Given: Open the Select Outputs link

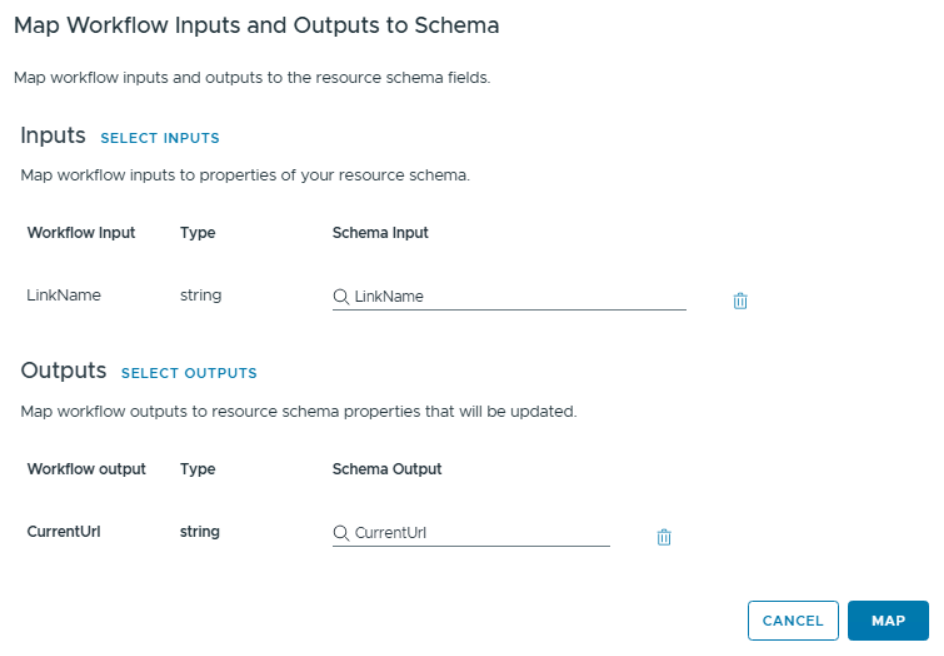Looking at the screenshot, I should coord(189,373).
